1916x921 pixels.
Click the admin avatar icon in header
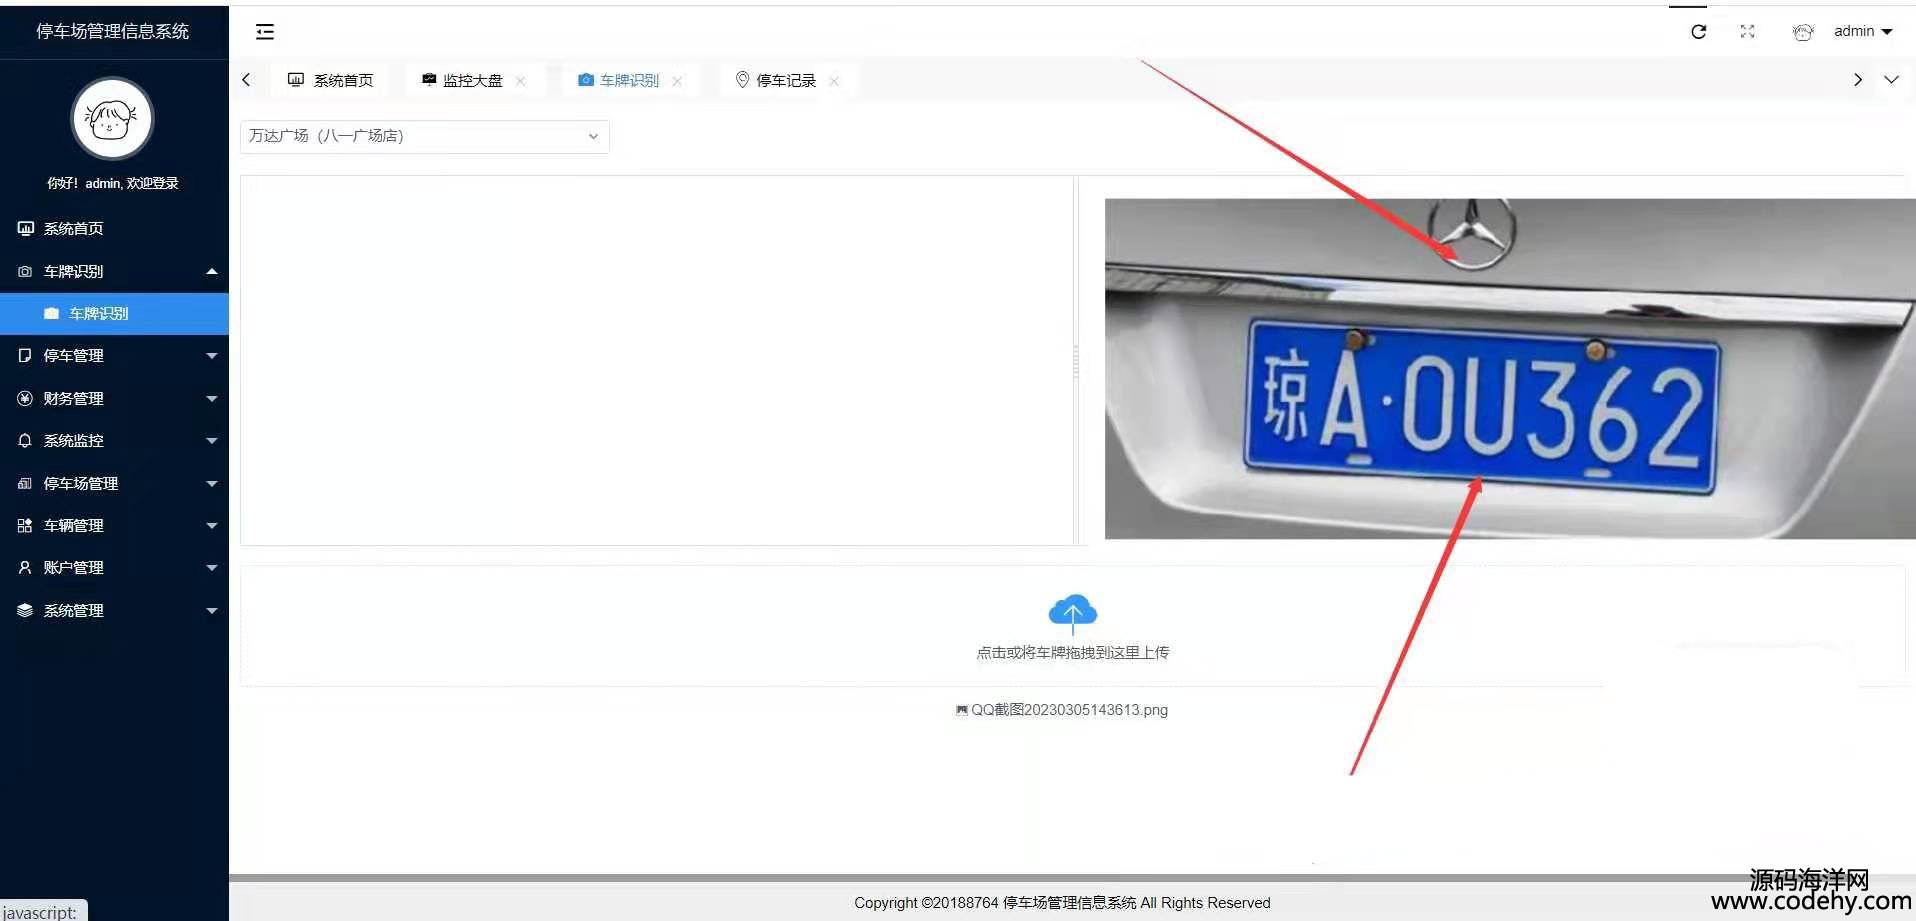(1803, 32)
